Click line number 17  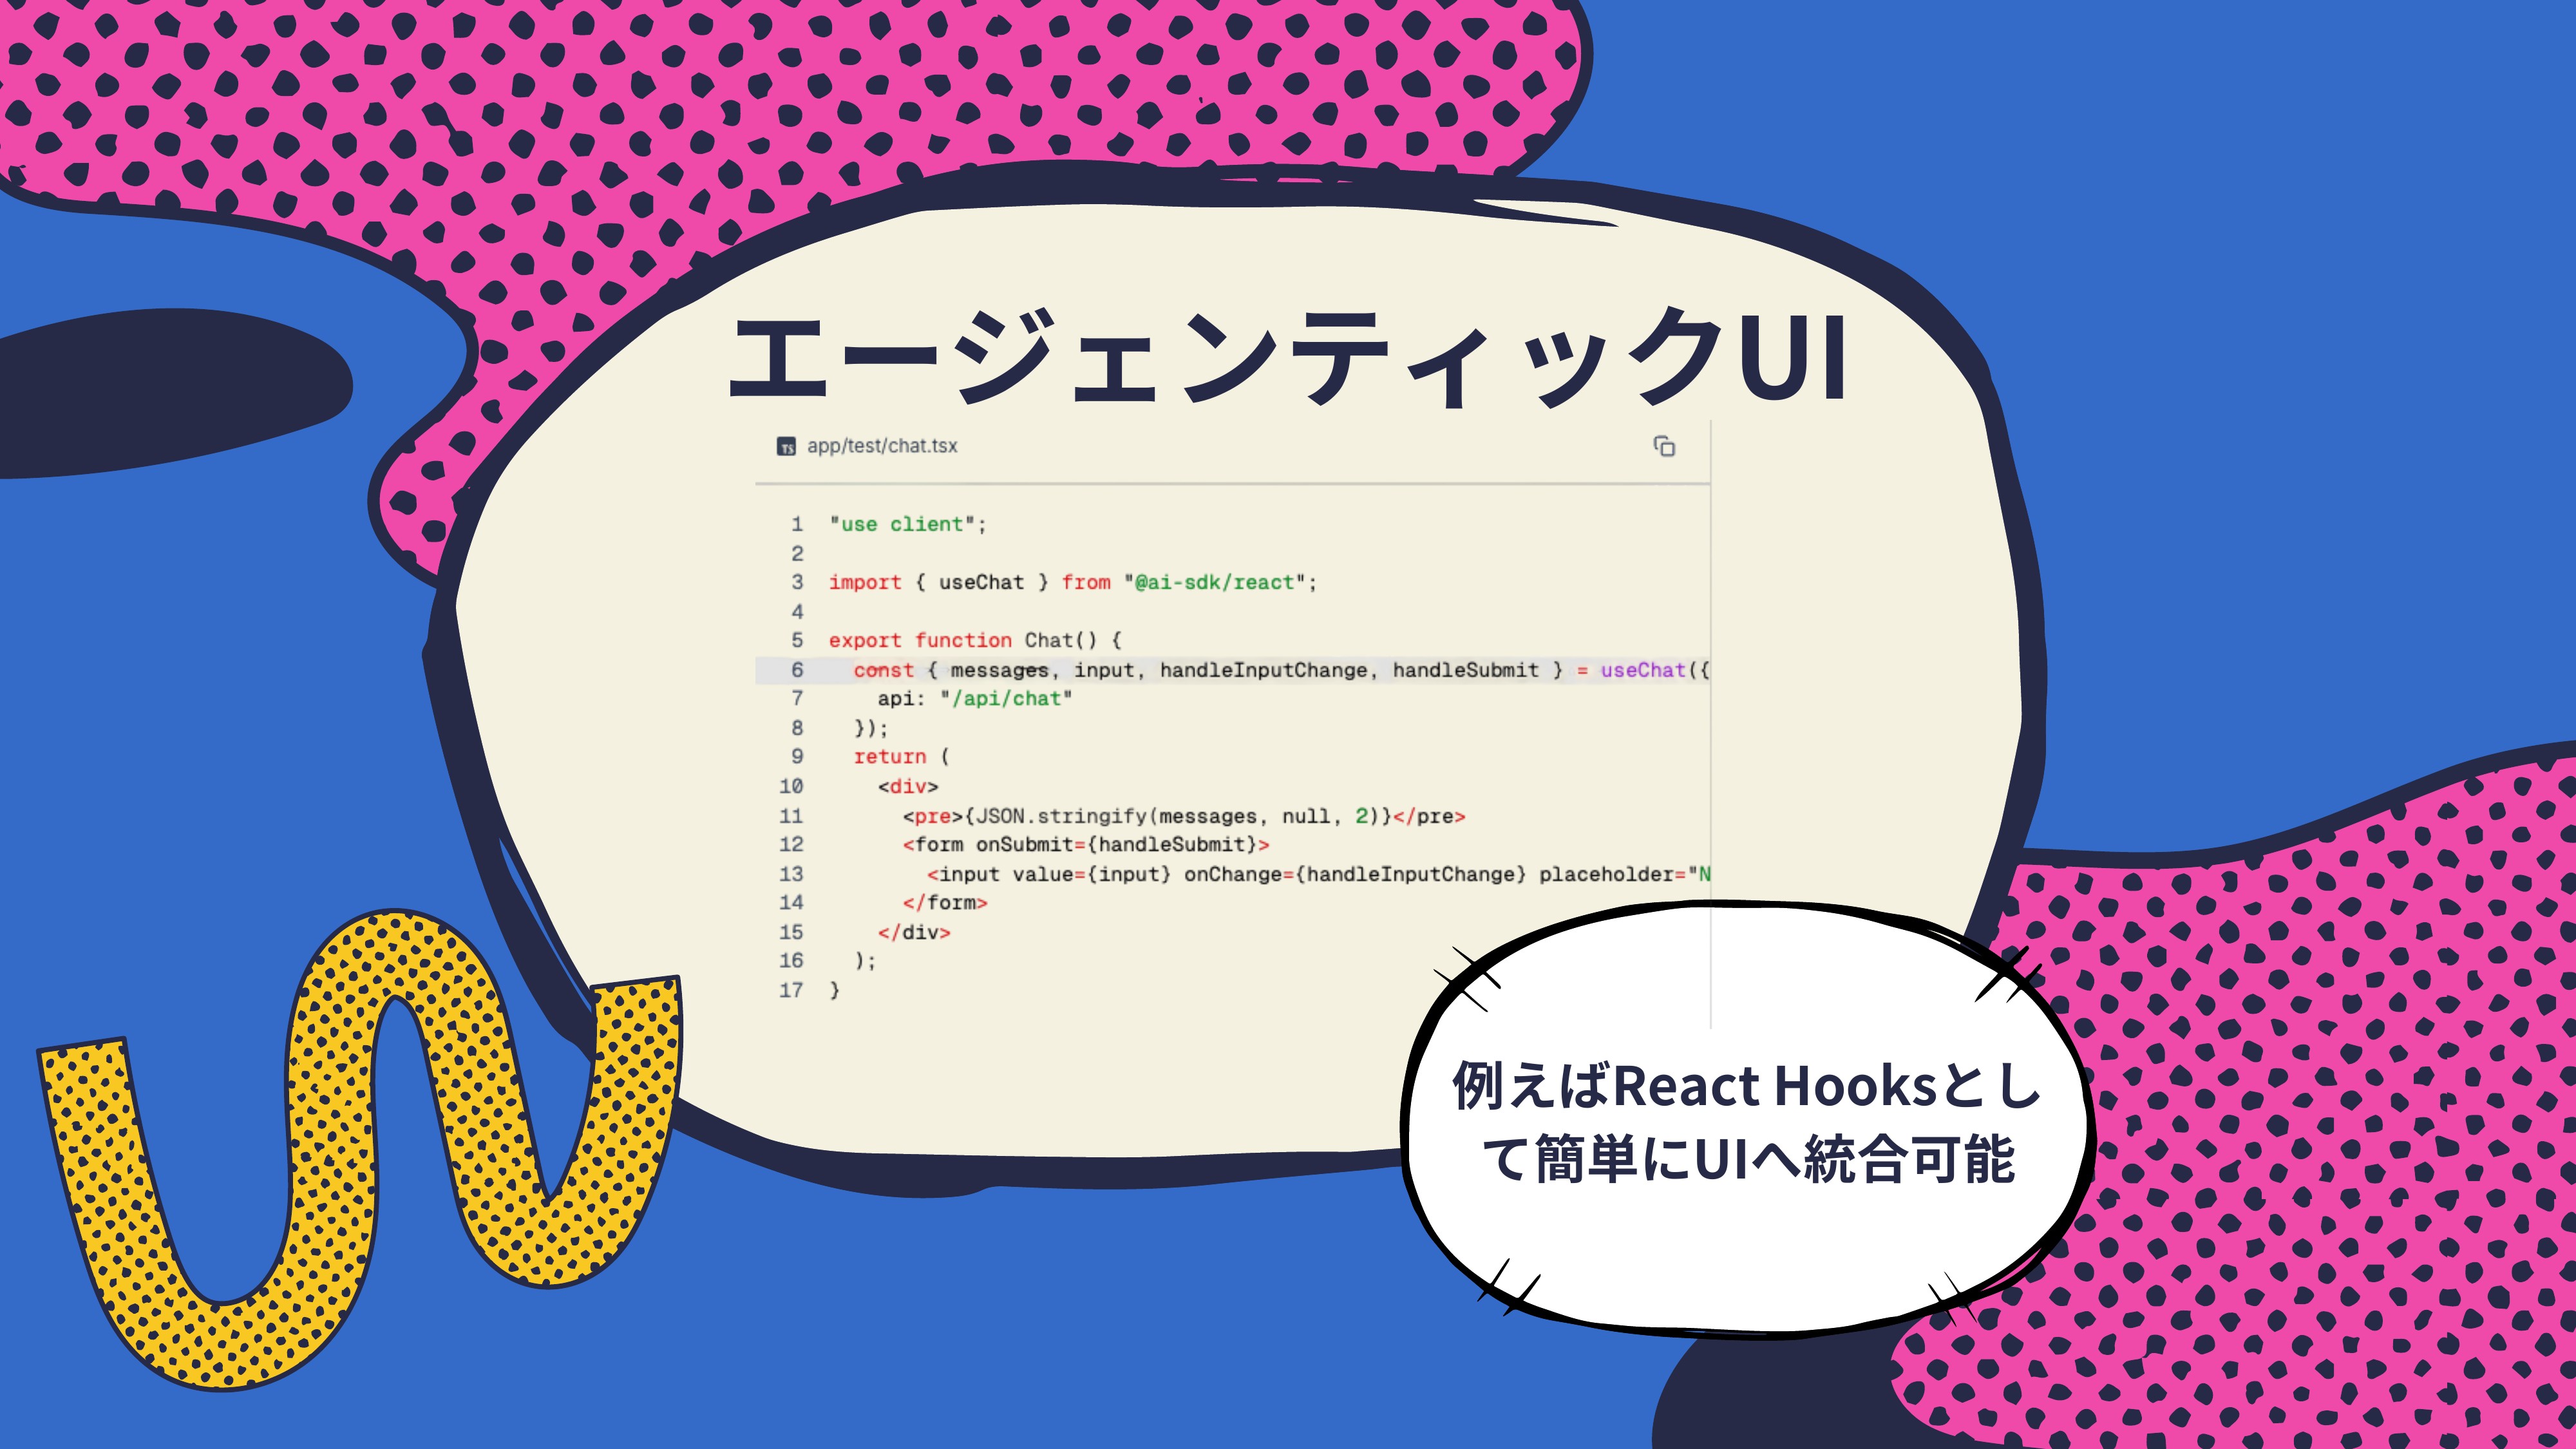tap(791, 990)
